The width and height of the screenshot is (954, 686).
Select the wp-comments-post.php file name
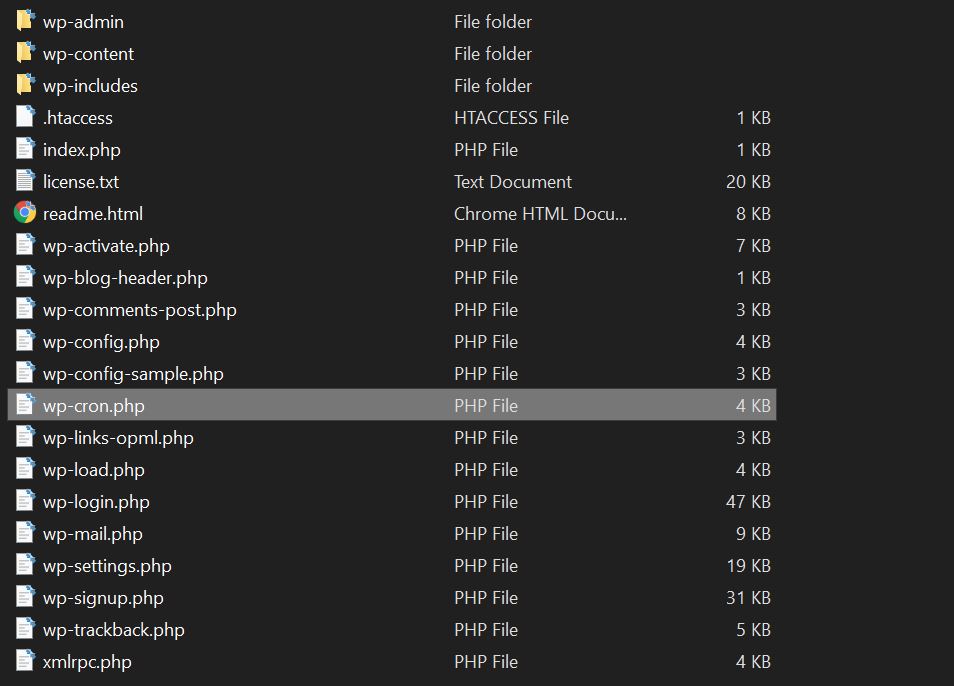click(139, 310)
